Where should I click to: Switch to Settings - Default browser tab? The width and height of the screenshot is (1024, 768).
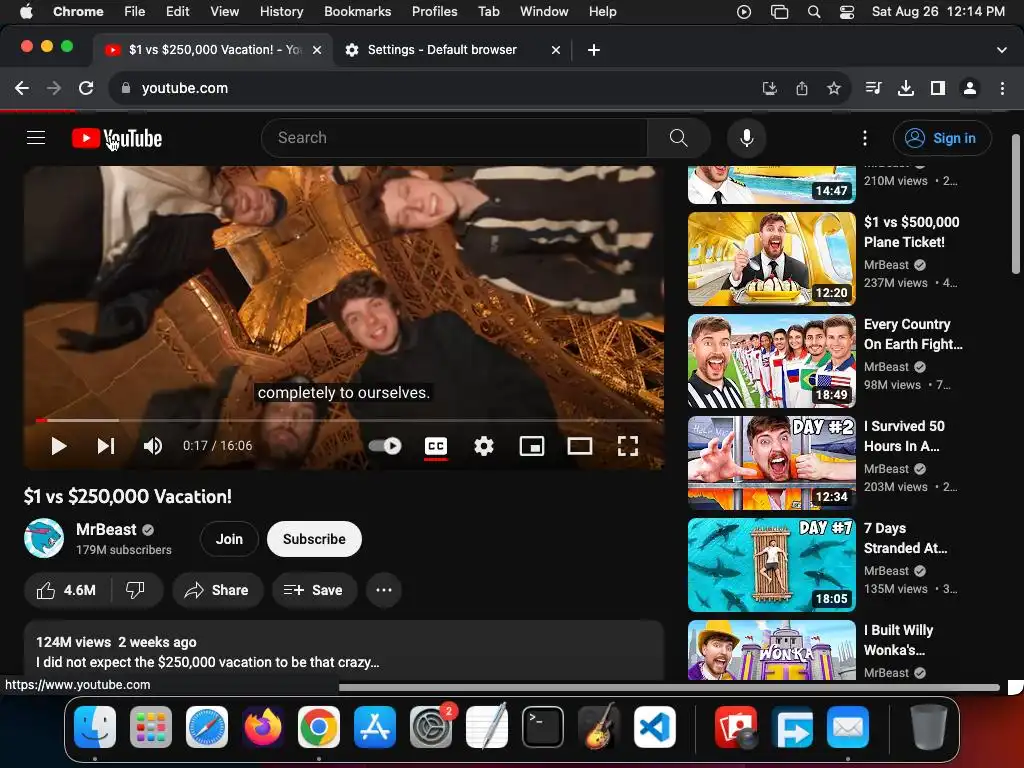(452, 50)
